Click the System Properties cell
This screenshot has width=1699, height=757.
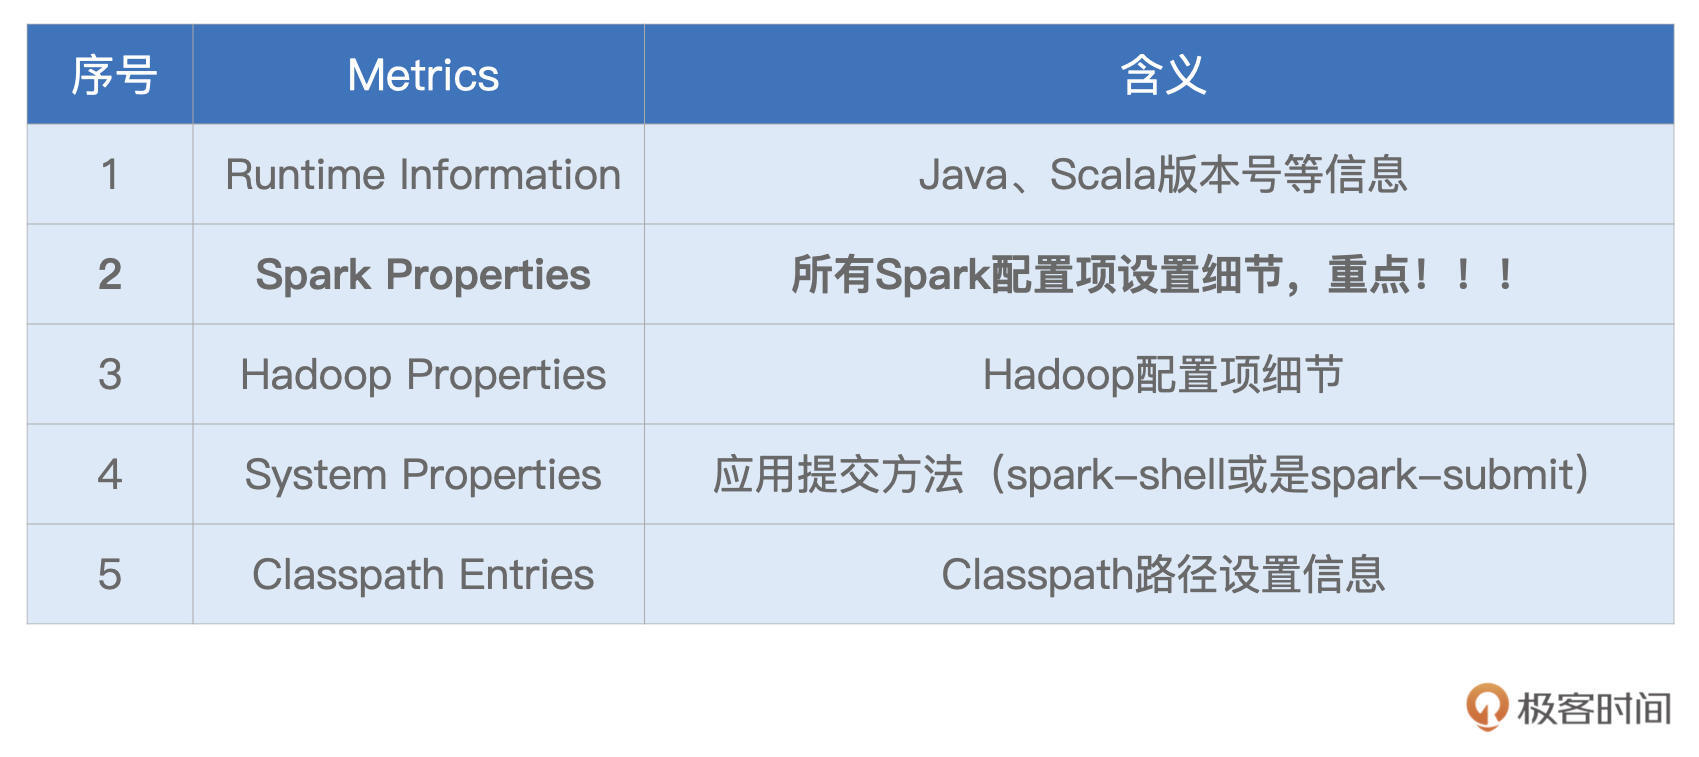click(422, 475)
